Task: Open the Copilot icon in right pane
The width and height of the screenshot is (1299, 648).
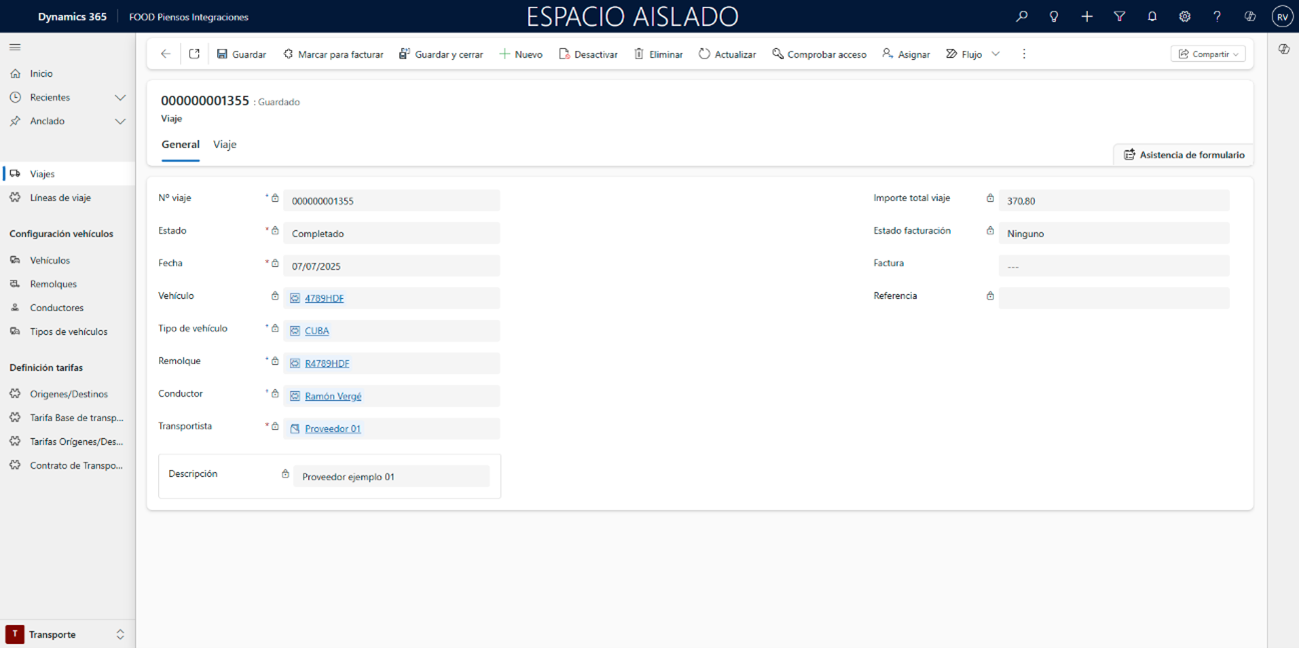Action: (1284, 49)
